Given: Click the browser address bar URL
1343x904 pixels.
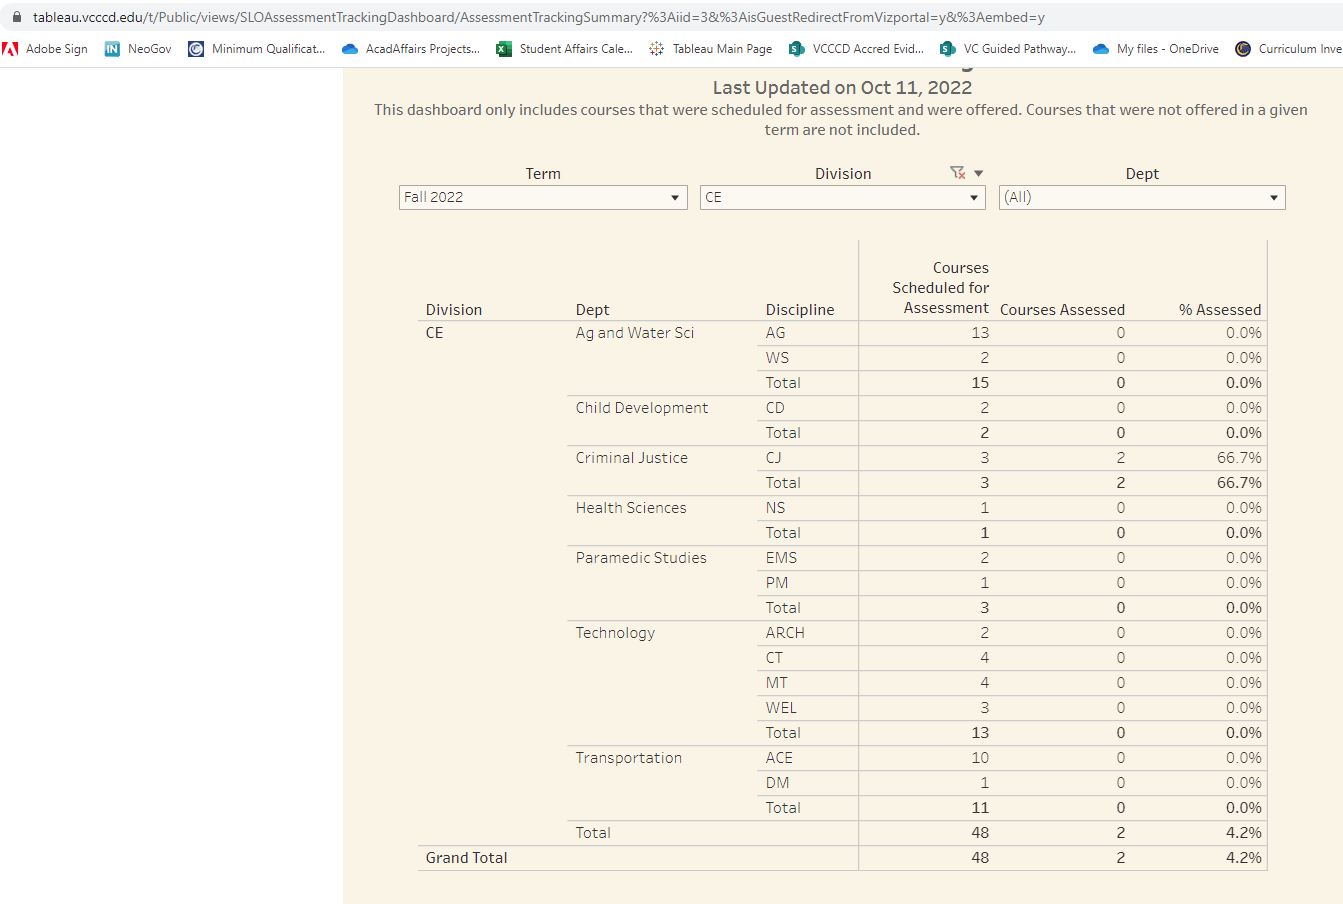Looking at the screenshot, I should click(x=539, y=17).
